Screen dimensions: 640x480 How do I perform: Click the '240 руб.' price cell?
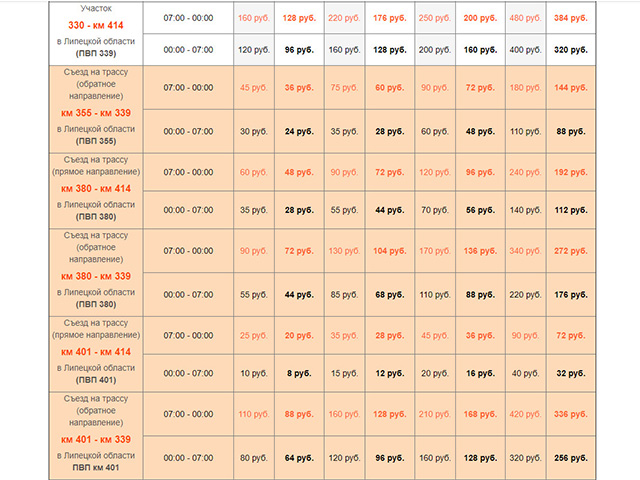[x=525, y=172]
